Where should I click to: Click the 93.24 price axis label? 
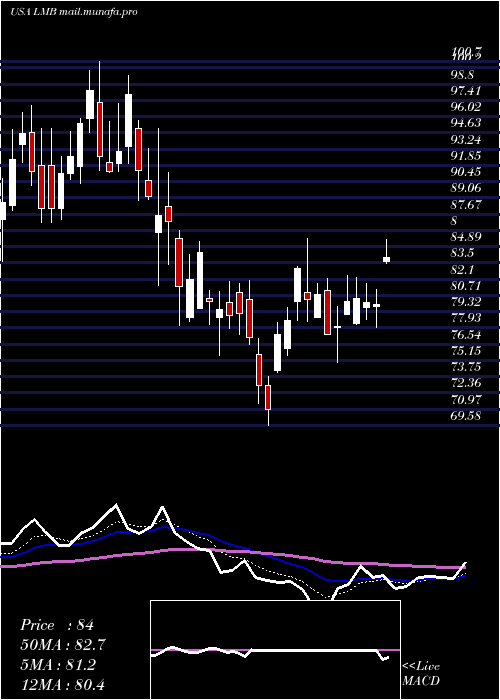(466, 140)
